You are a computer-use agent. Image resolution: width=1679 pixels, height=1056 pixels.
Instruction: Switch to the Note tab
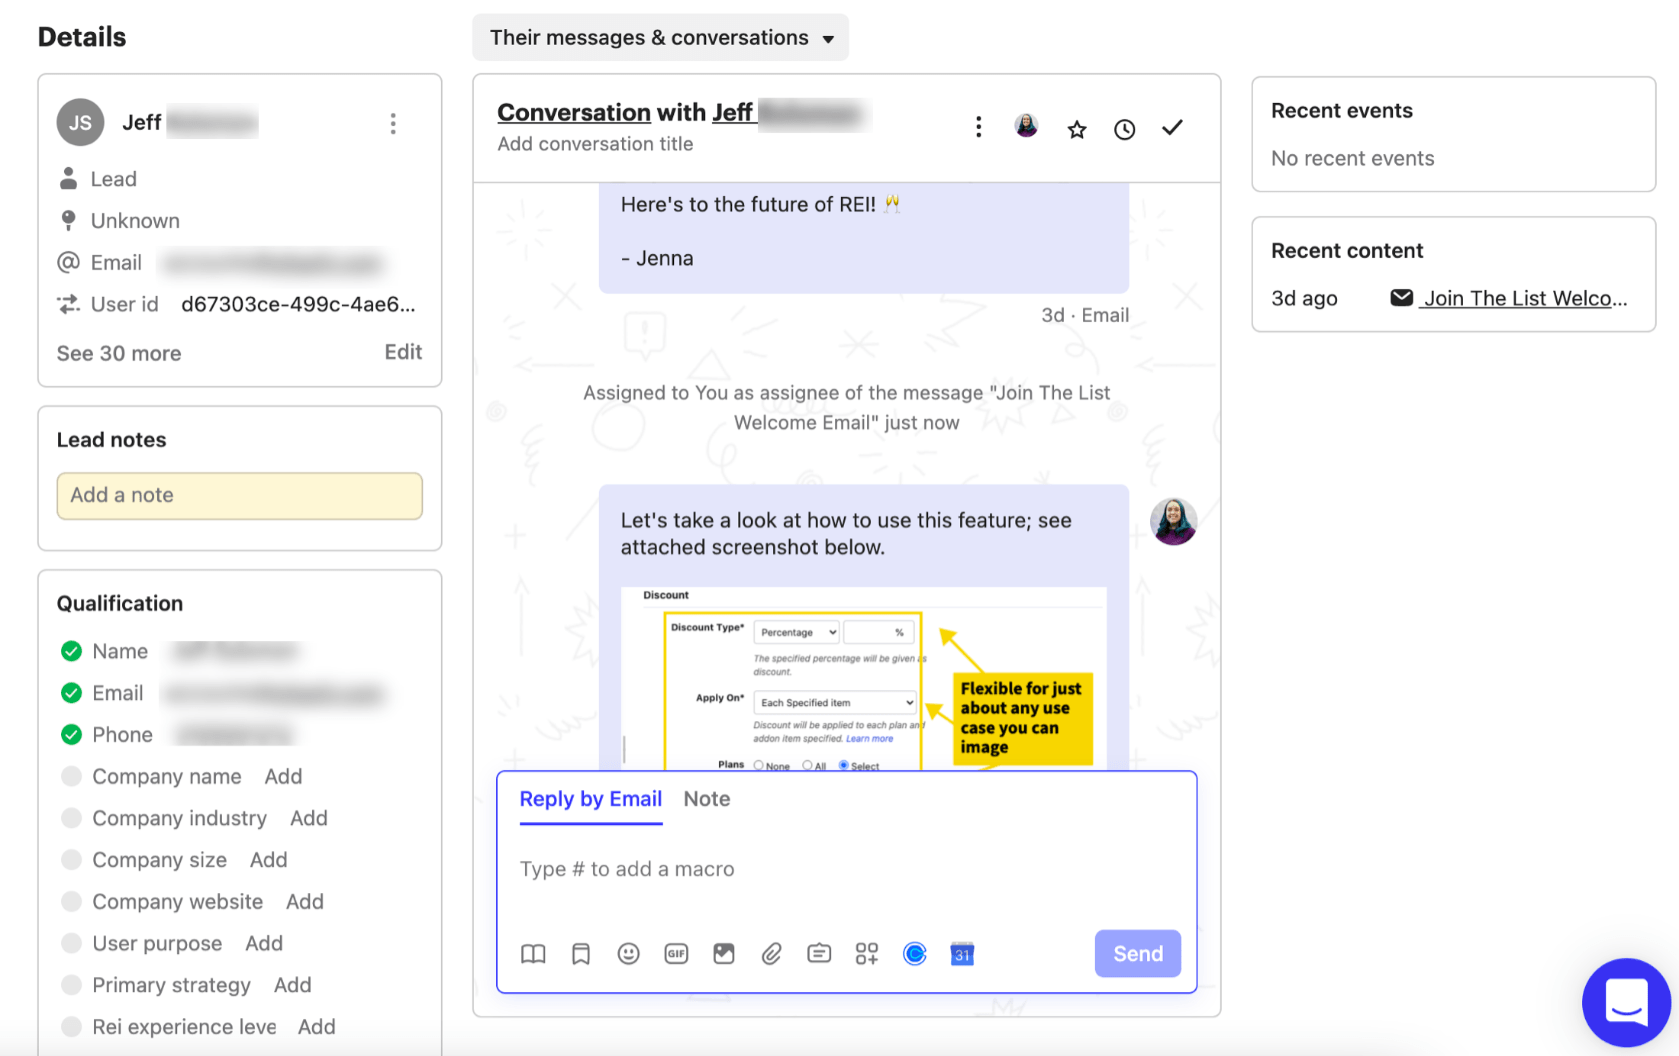(707, 799)
